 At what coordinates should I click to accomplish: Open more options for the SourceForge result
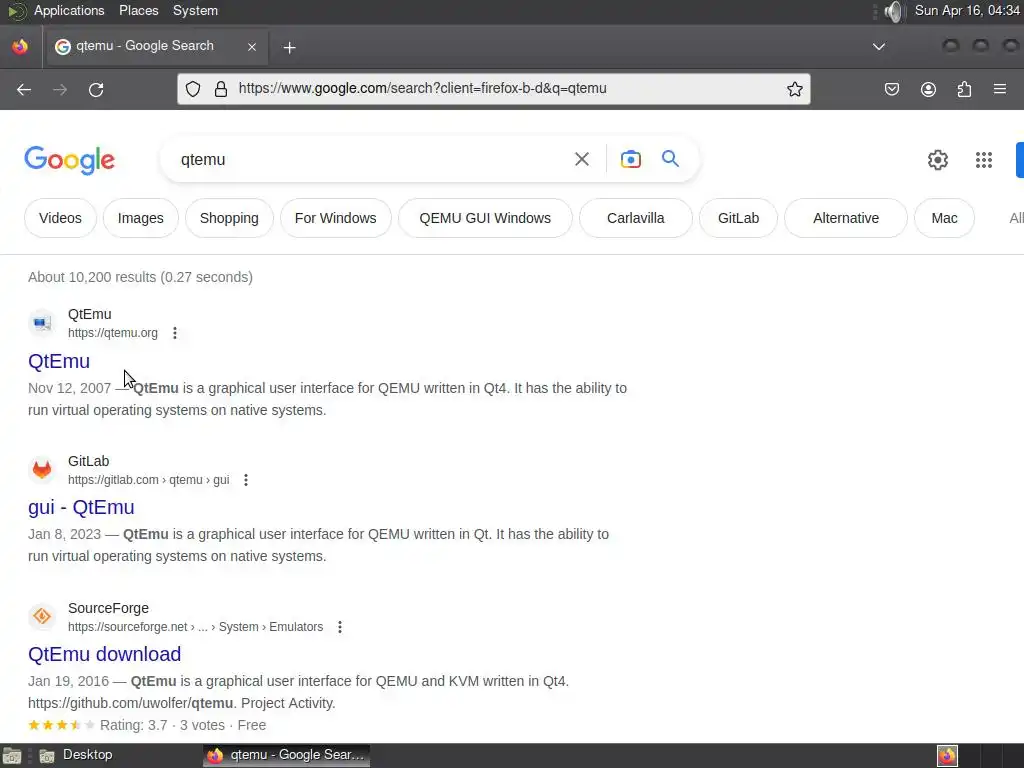[340, 627]
